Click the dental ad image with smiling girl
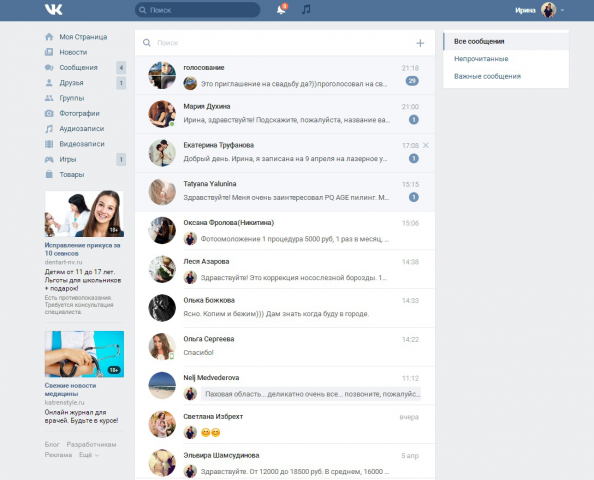This screenshot has width=594, height=480. (84, 214)
